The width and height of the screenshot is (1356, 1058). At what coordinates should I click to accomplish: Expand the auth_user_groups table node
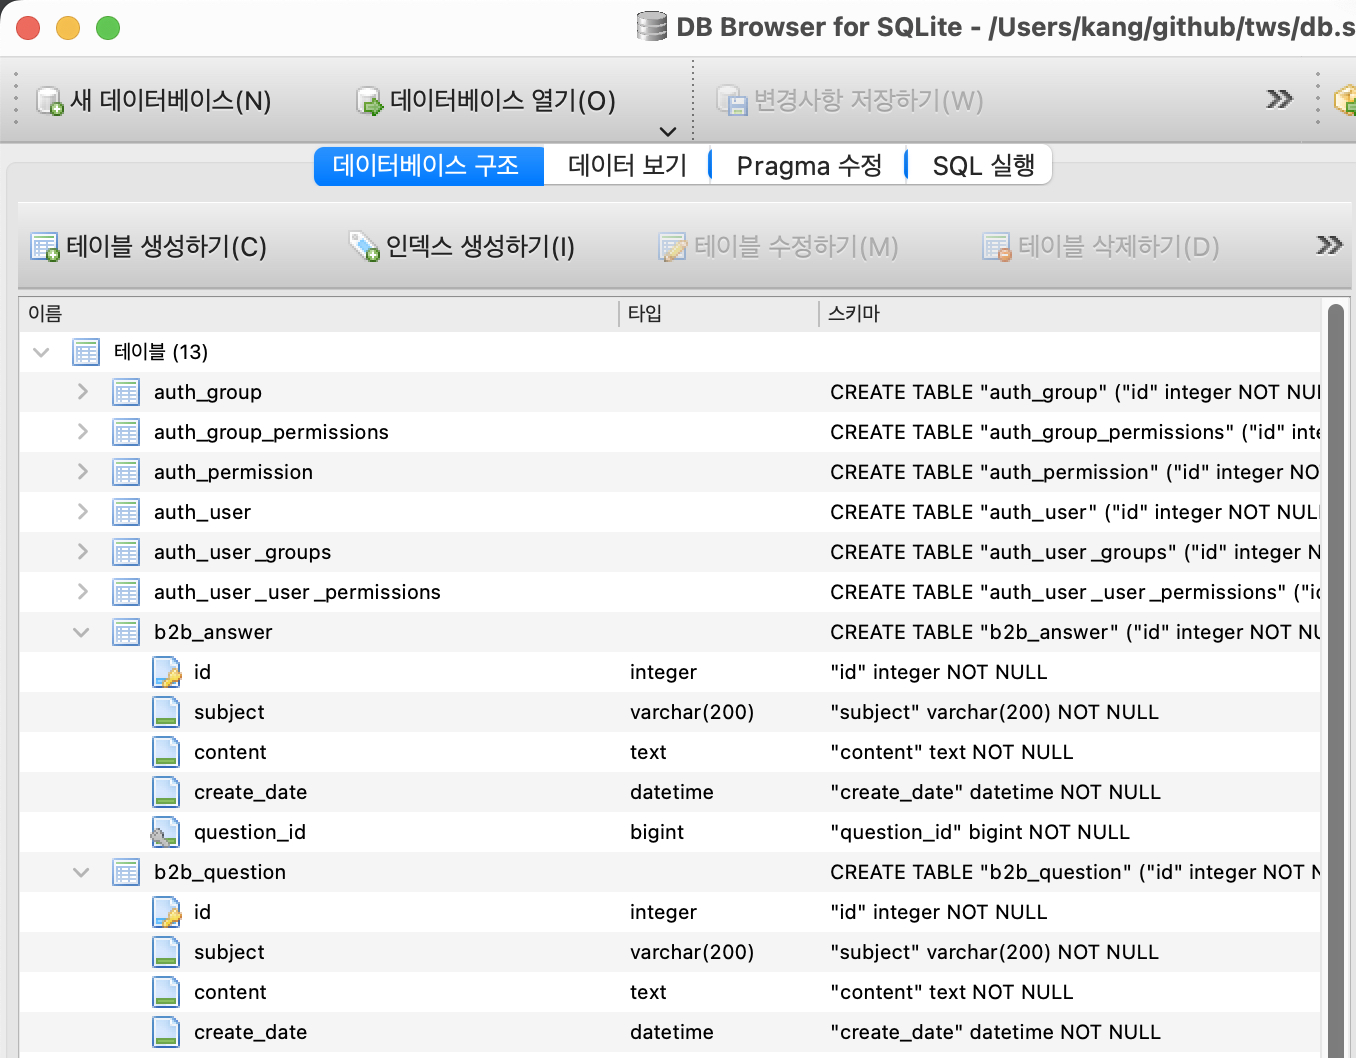pyautogui.click(x=82, y=552)
